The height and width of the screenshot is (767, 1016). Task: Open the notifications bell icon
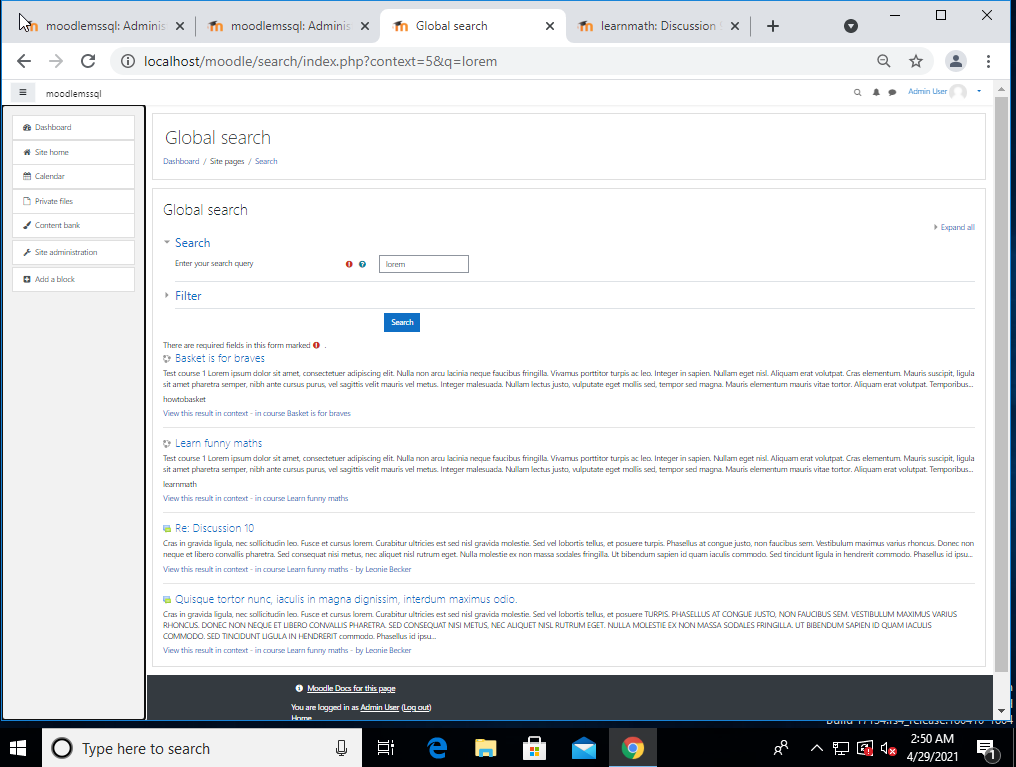click(x=876, y=93)
